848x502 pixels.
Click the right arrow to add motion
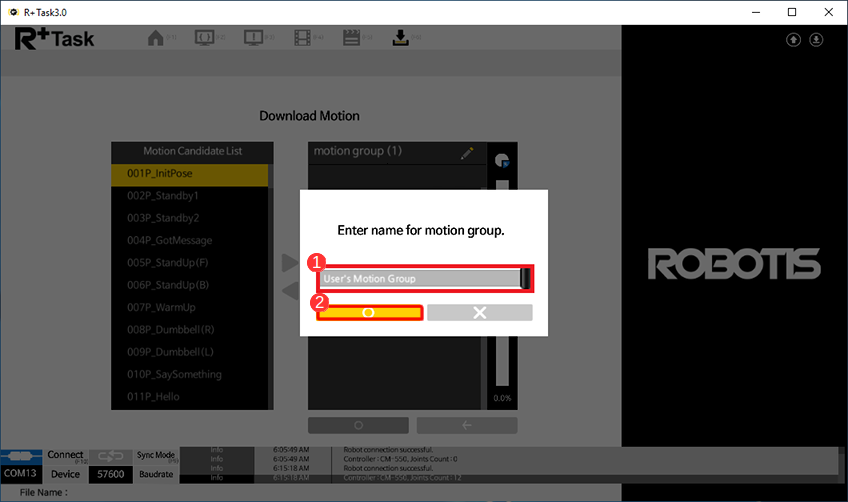pyautogui.click(x=289, y=263)
